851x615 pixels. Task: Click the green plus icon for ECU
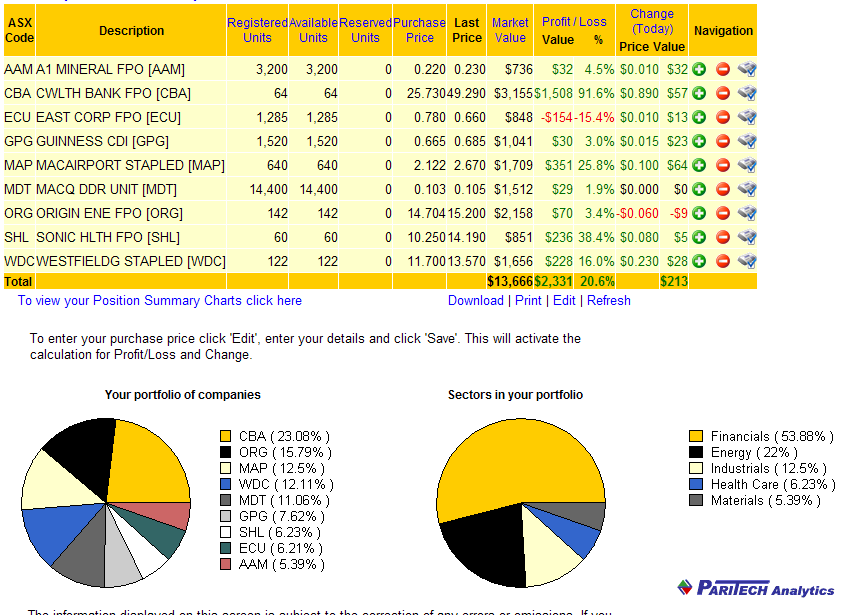[x=699, y=117]
